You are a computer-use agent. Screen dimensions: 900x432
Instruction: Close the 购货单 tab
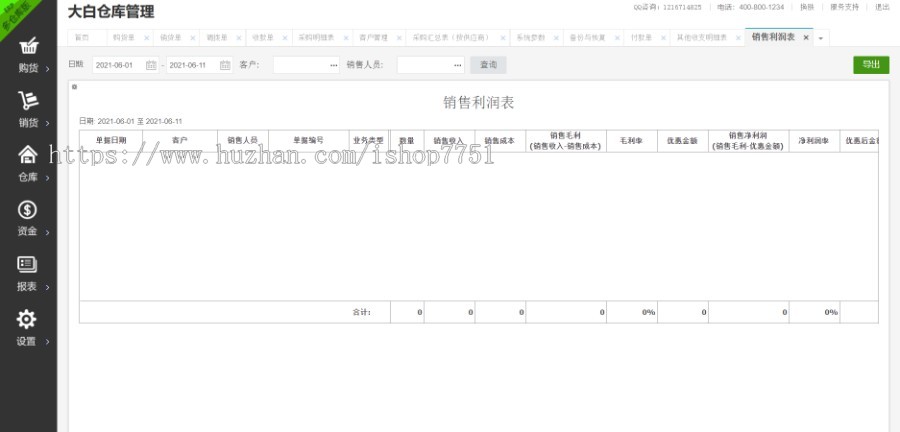(x=146, y=38)
